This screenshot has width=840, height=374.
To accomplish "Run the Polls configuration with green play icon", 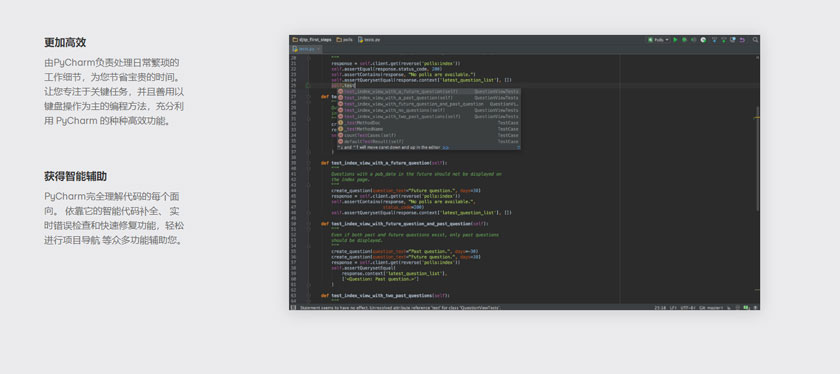I will (675, 40).
